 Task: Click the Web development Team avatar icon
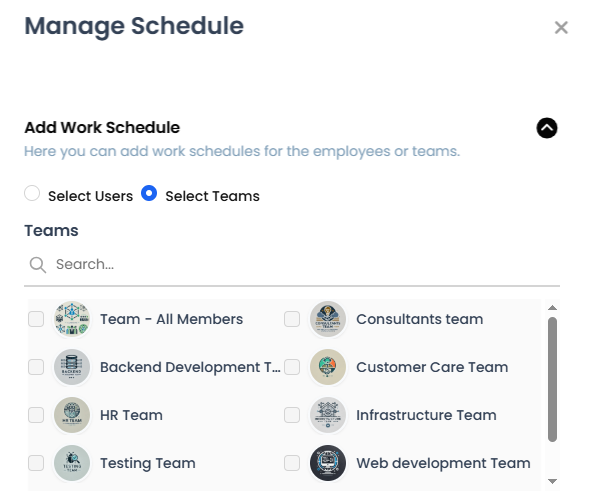[x=328, y=463]
